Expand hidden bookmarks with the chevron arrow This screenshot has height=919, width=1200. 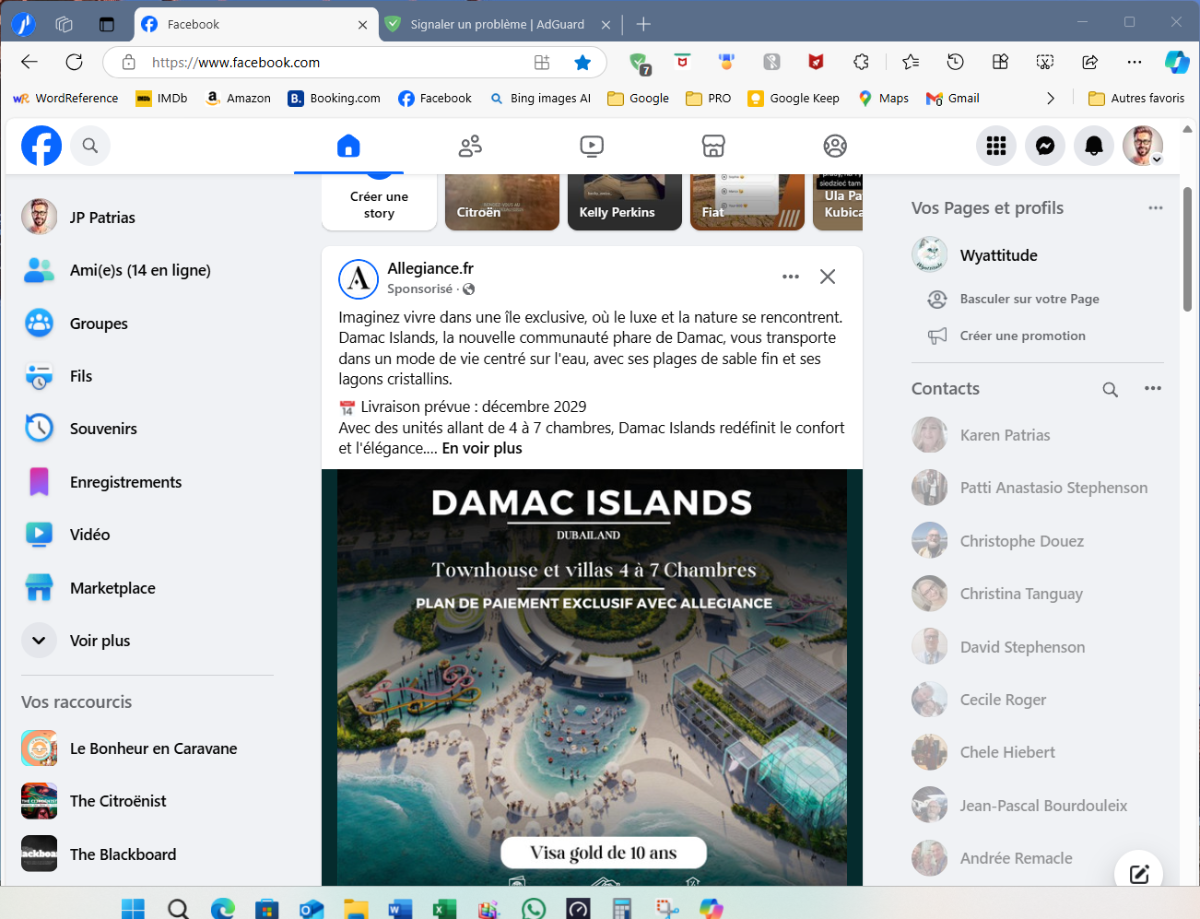pyautogui.click(x=1050, y=98)
